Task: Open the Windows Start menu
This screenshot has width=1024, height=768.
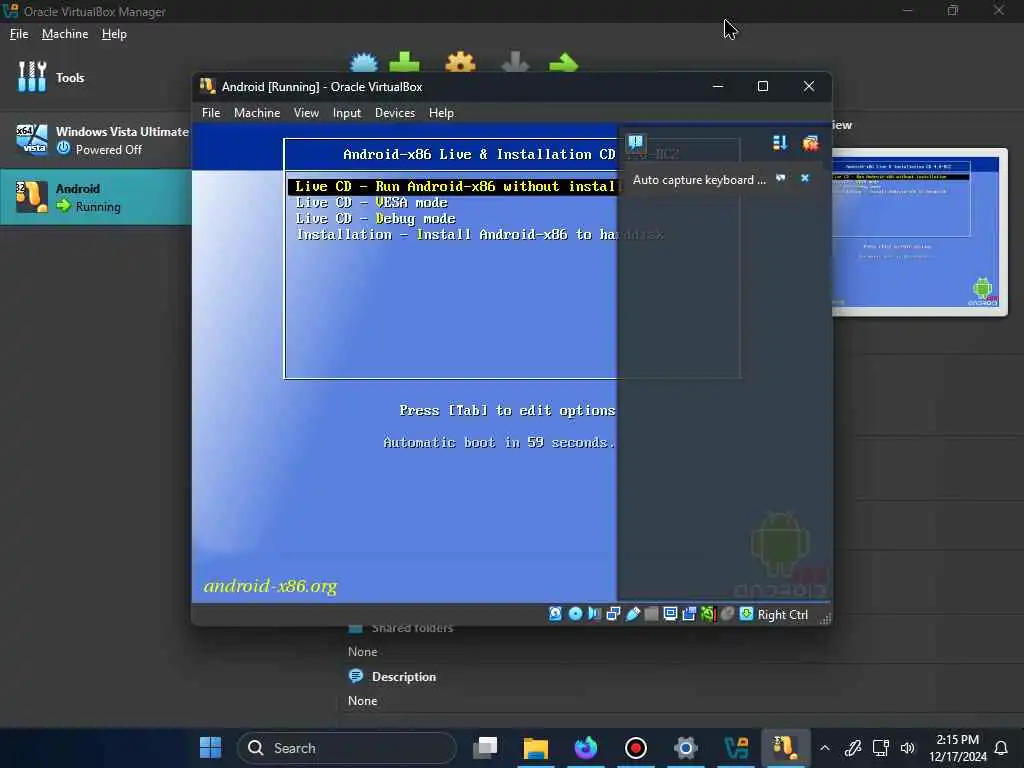Action: pyautogui.click(x=210, y=748)
